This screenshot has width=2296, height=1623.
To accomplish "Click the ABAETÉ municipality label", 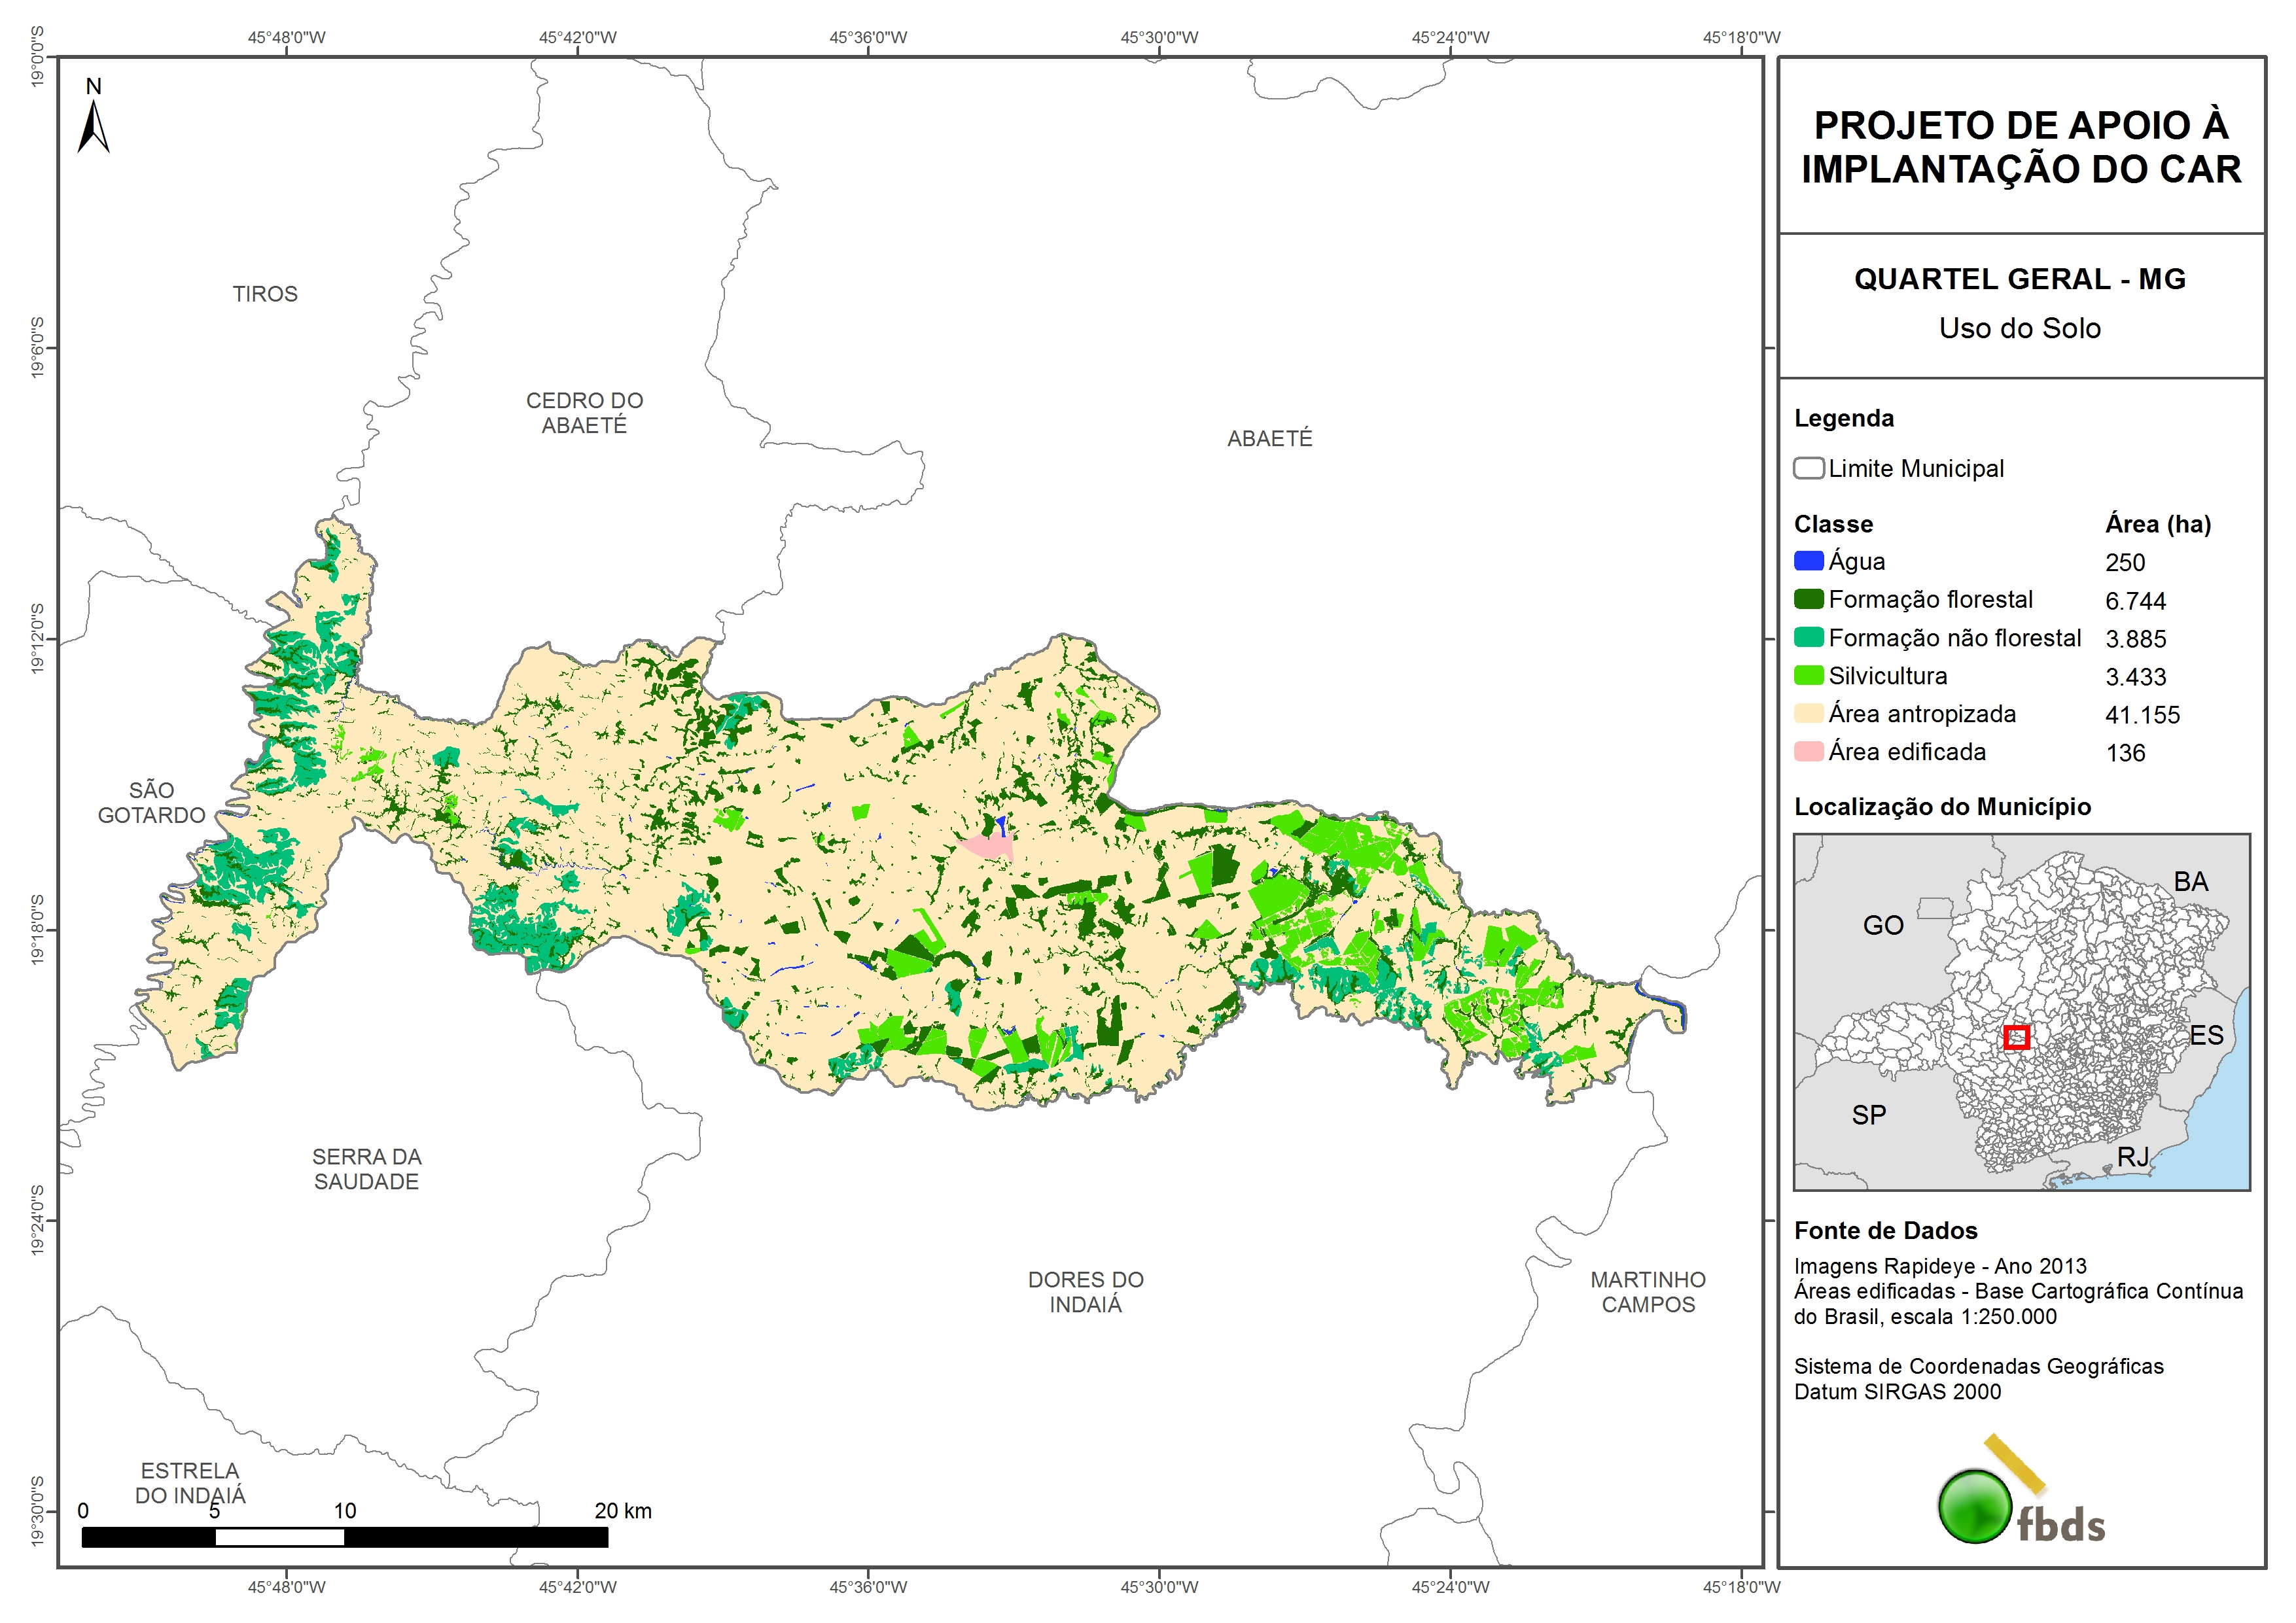I will tap(1269, 438).
